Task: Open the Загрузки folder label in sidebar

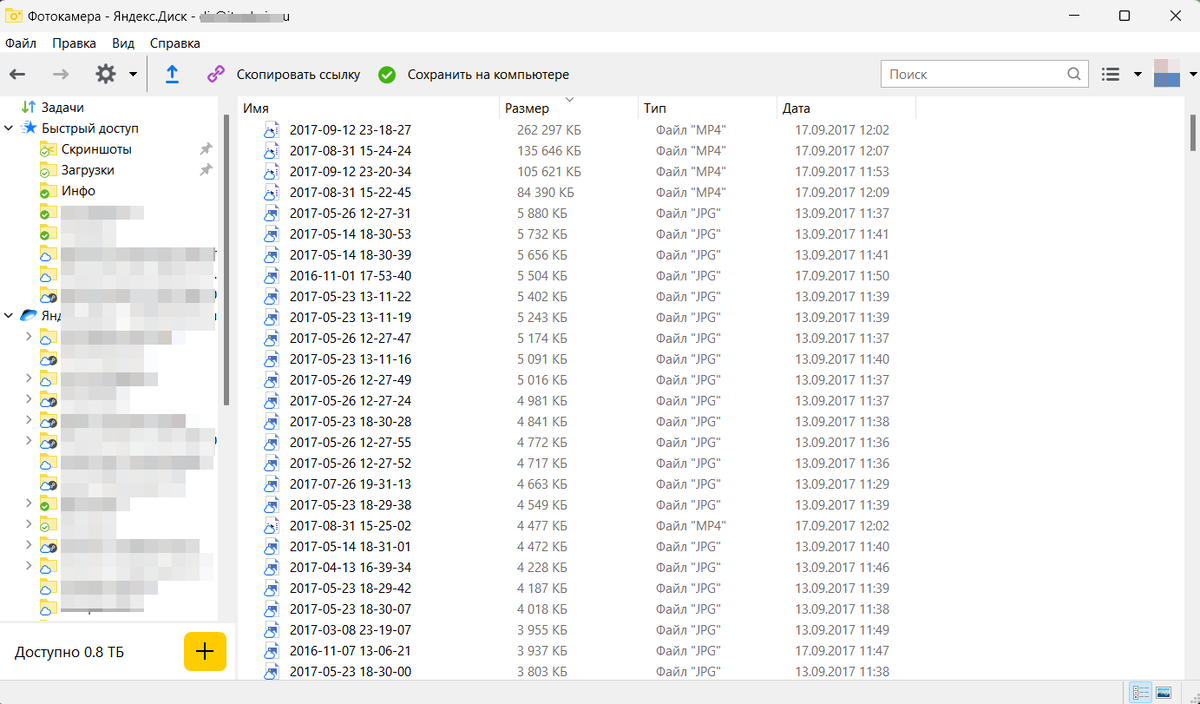Action: [x=88, y=170]
